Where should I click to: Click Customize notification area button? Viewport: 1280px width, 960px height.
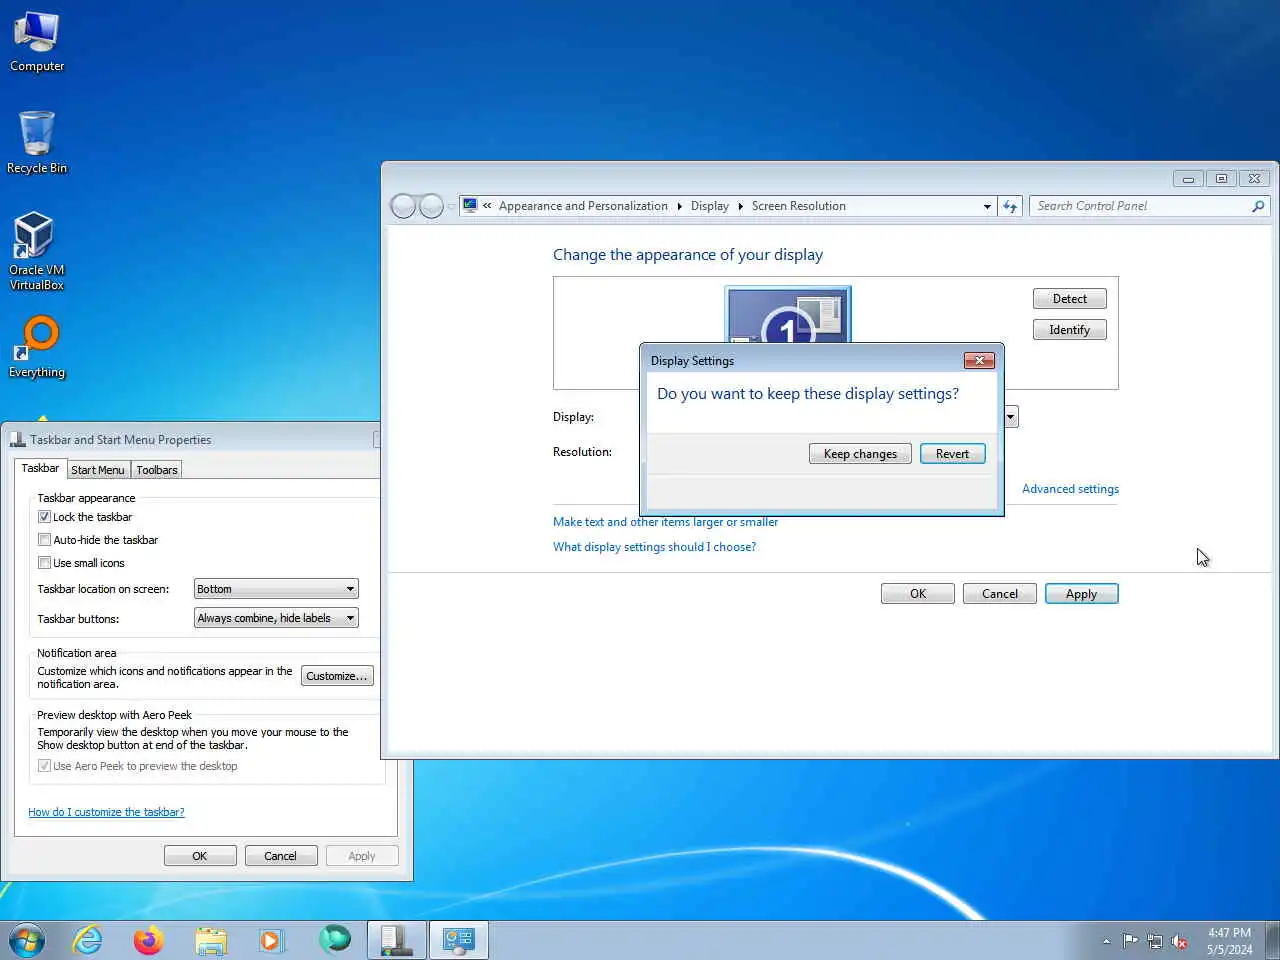337,676
